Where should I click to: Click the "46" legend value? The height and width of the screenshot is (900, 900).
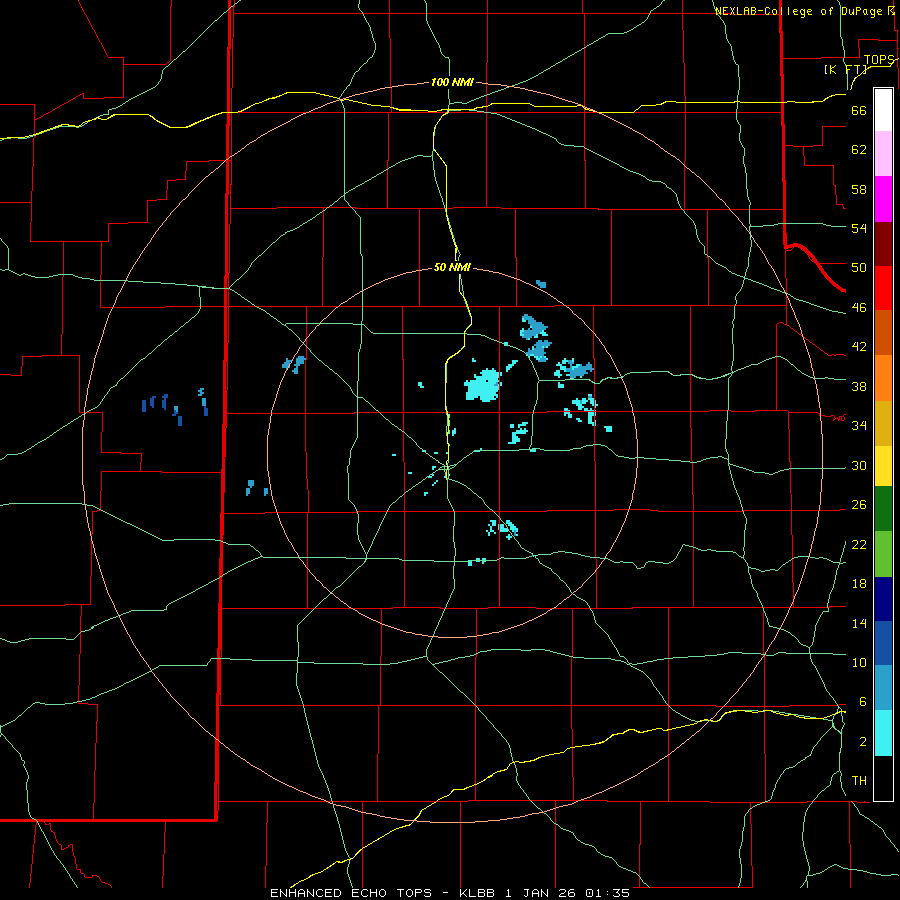[859, 307]
